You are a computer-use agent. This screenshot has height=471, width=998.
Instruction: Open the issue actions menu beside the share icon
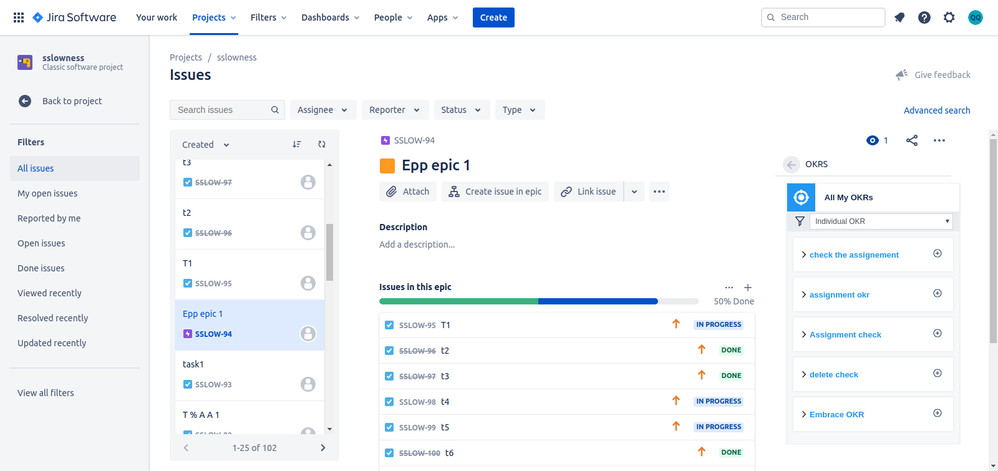coord(939,141)
